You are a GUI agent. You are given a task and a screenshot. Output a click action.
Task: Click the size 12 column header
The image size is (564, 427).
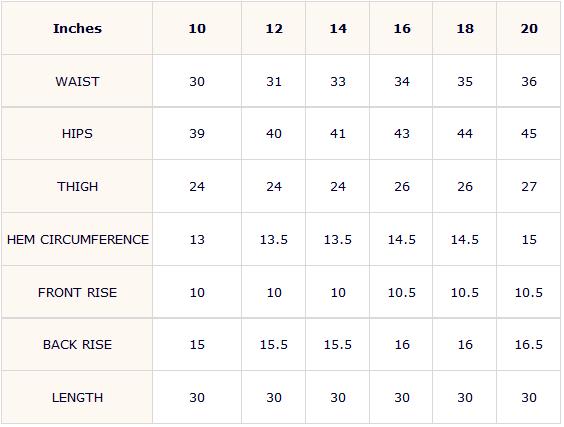(274, 29)
